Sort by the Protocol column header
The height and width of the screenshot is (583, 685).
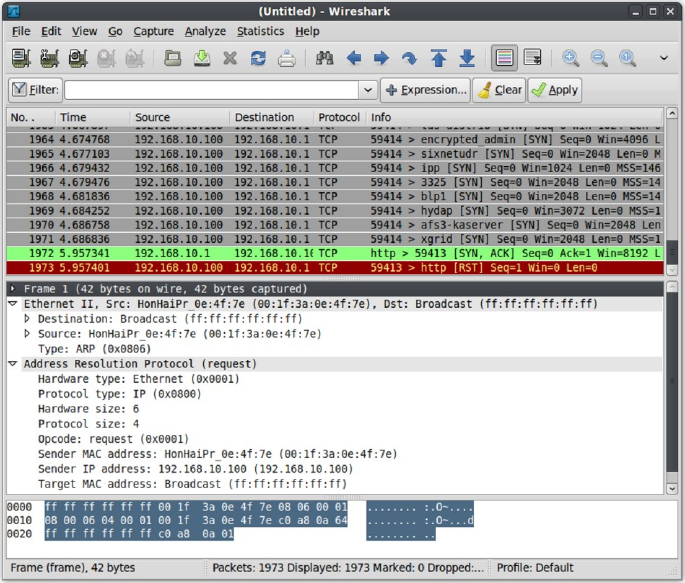[x=339, y=117]
